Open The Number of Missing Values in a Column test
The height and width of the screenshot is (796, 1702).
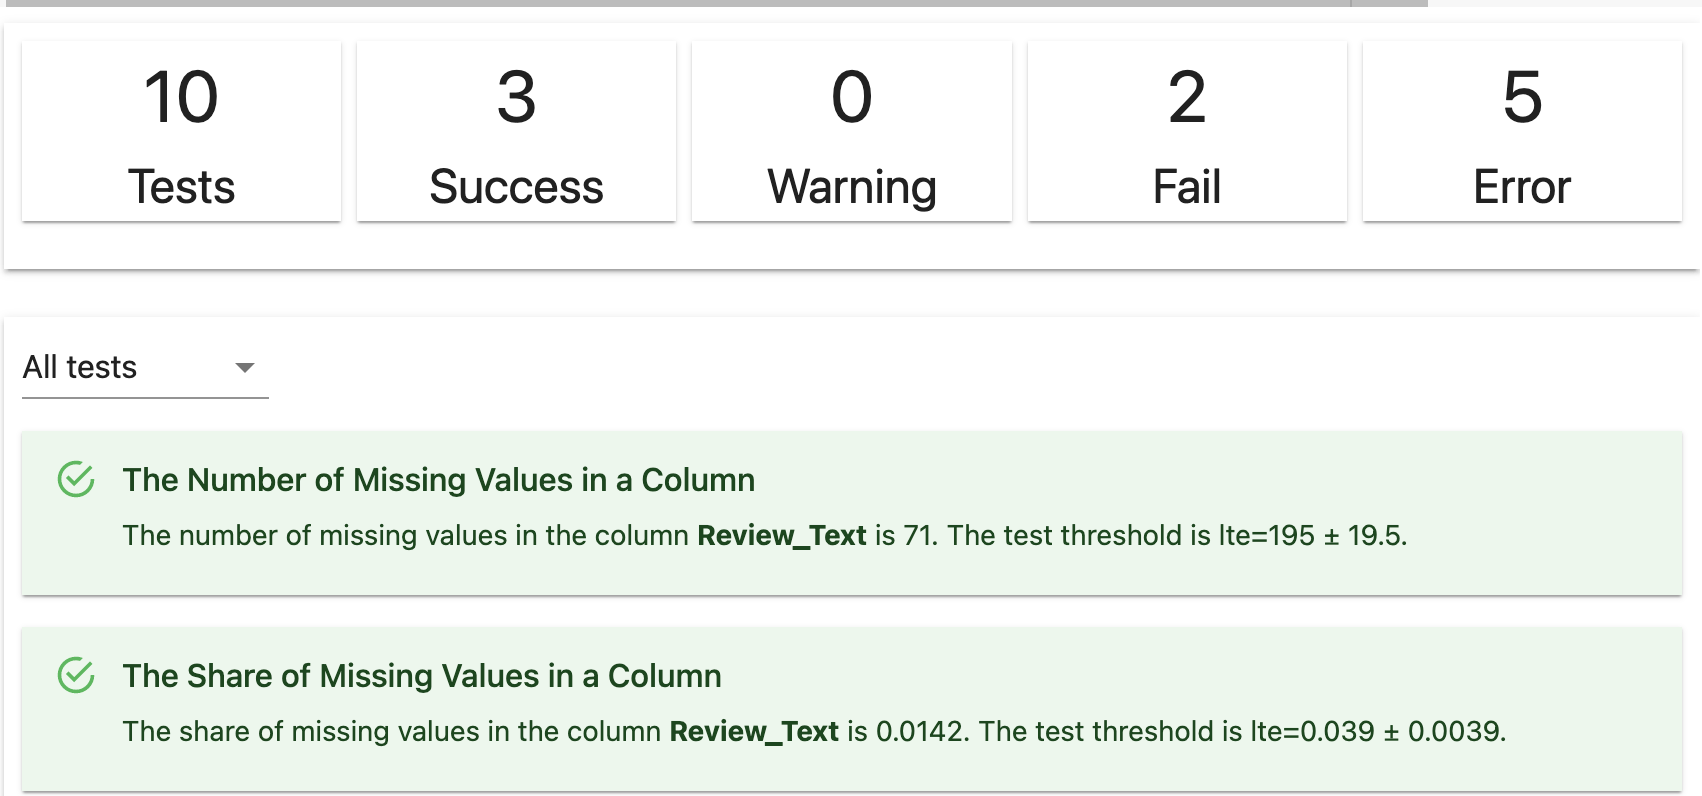click(438, 480)
